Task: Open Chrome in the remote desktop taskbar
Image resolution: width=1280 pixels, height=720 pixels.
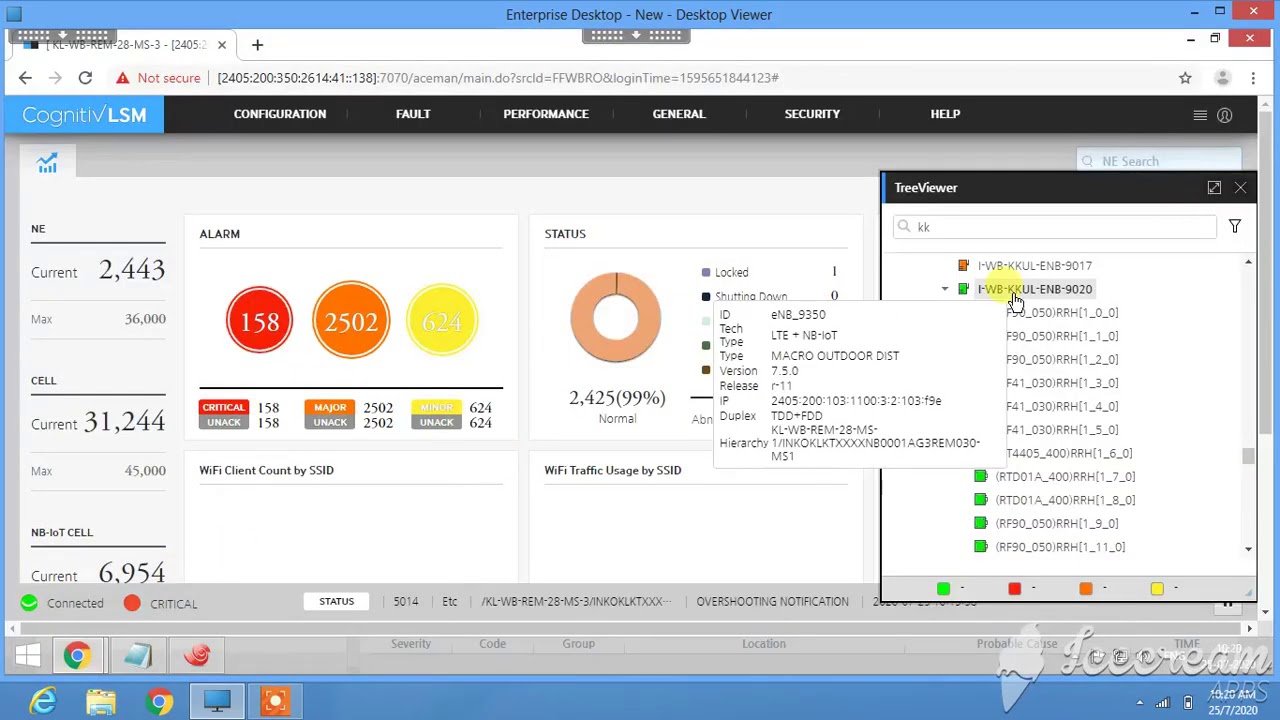Action: coord(77,656)
